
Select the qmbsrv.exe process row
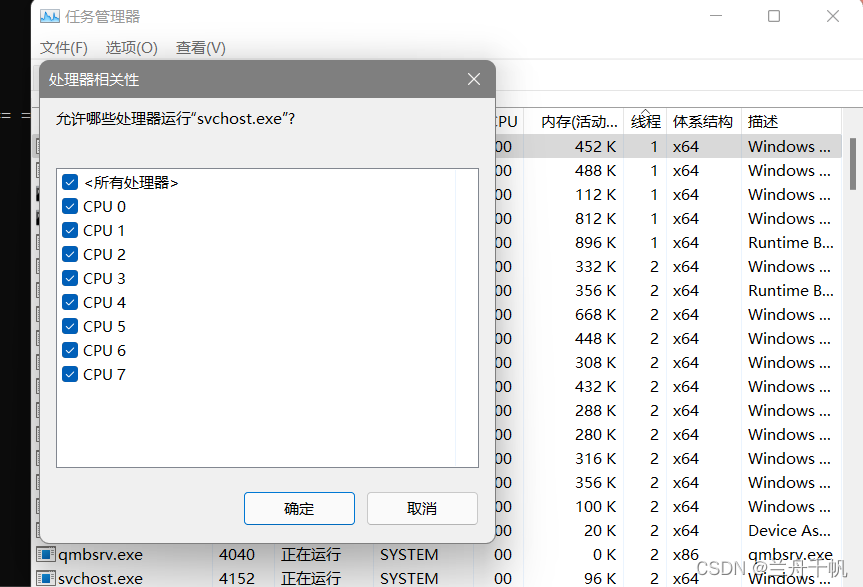tap(438, 555)
